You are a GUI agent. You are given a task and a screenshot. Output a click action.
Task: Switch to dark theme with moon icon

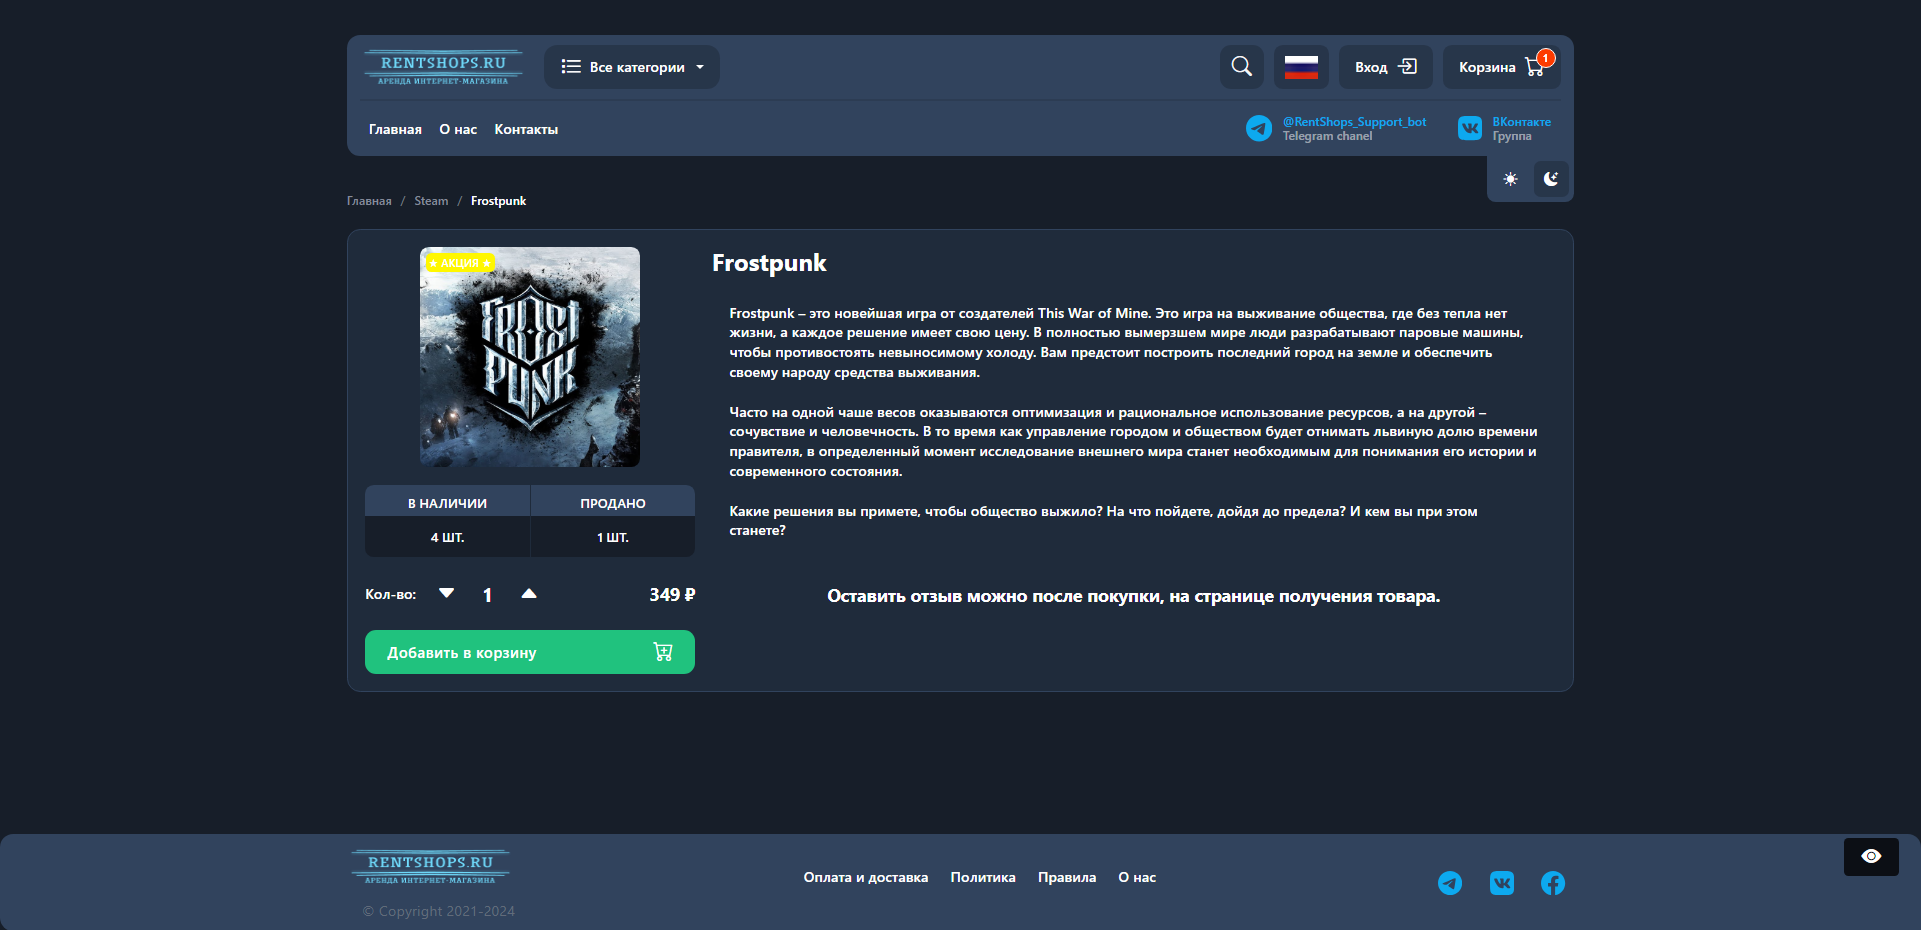[1551, 179]
